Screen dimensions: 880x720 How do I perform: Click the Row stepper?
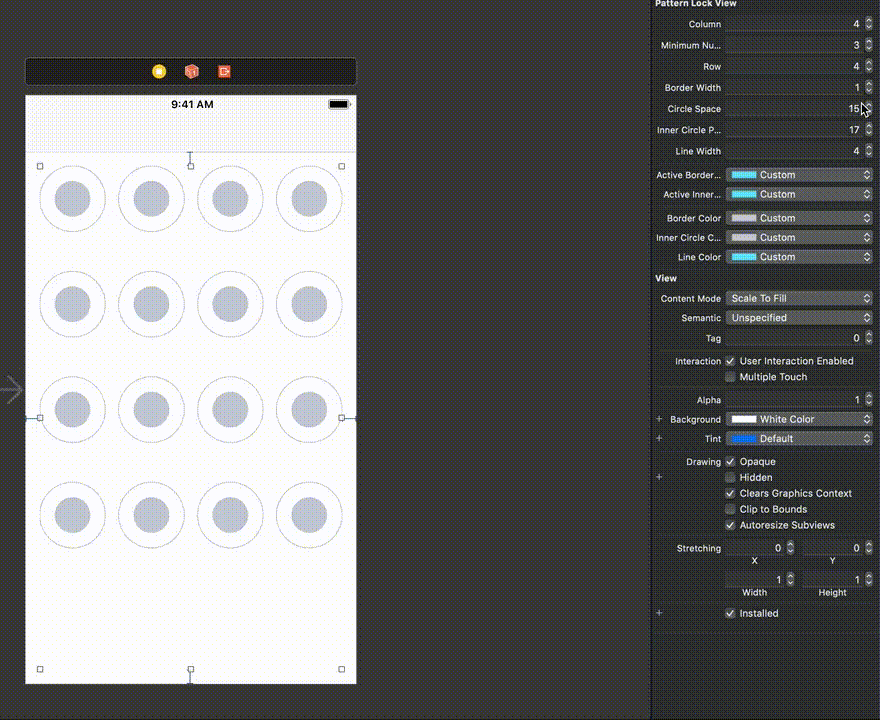pos(869,66)
